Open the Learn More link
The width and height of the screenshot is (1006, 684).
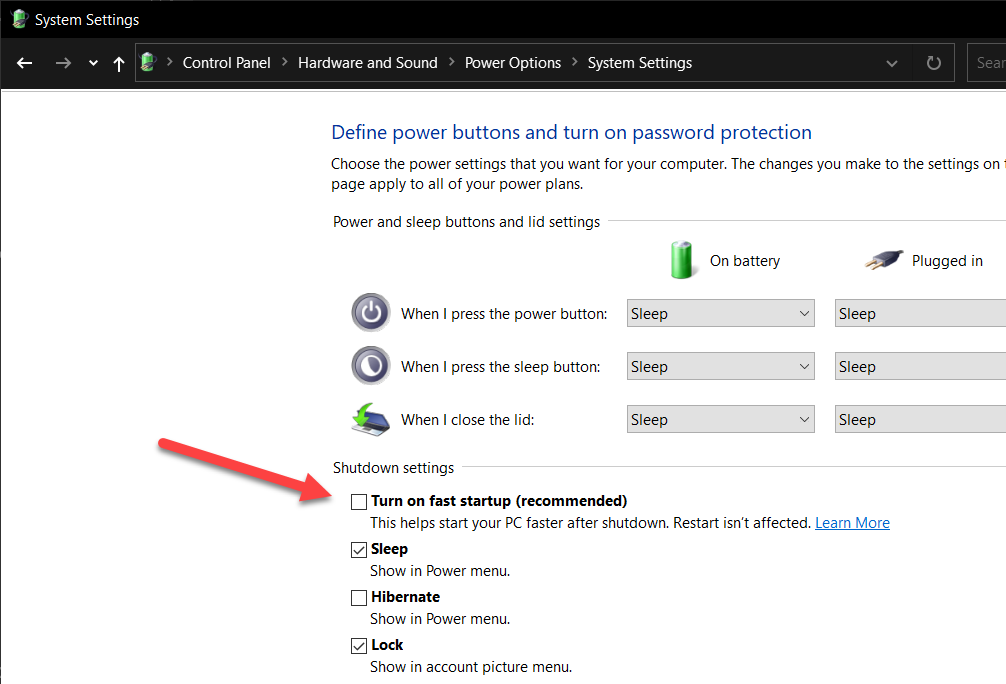[852, 522]
